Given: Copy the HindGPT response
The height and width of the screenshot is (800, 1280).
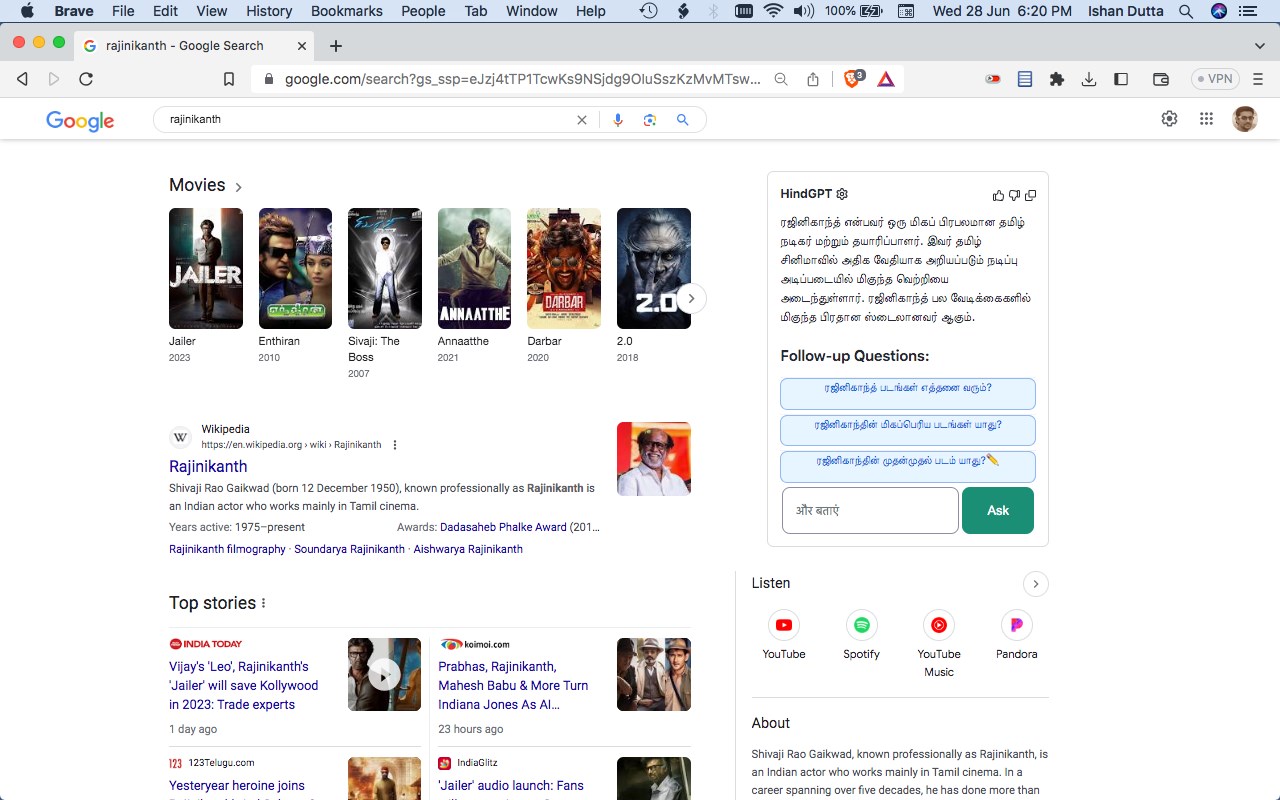Looking at the screenshot, I should [1030, 195].
